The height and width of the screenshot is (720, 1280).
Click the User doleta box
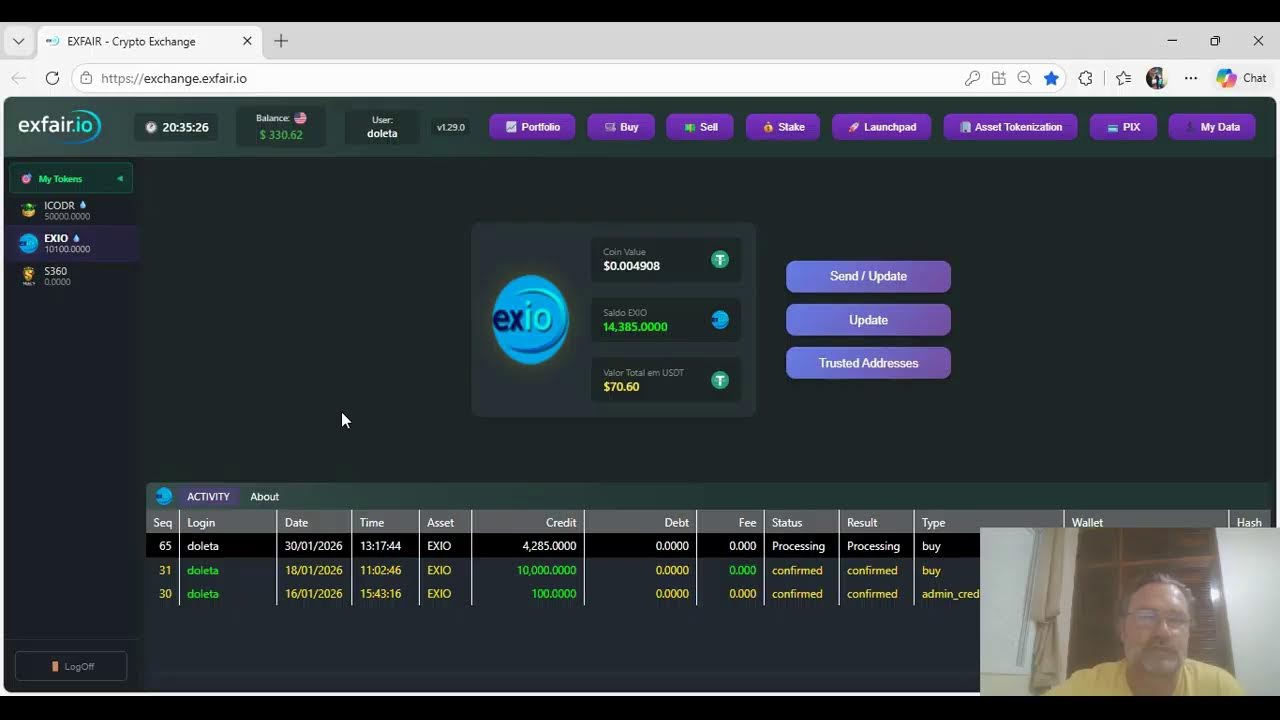[x=382, y=127]
